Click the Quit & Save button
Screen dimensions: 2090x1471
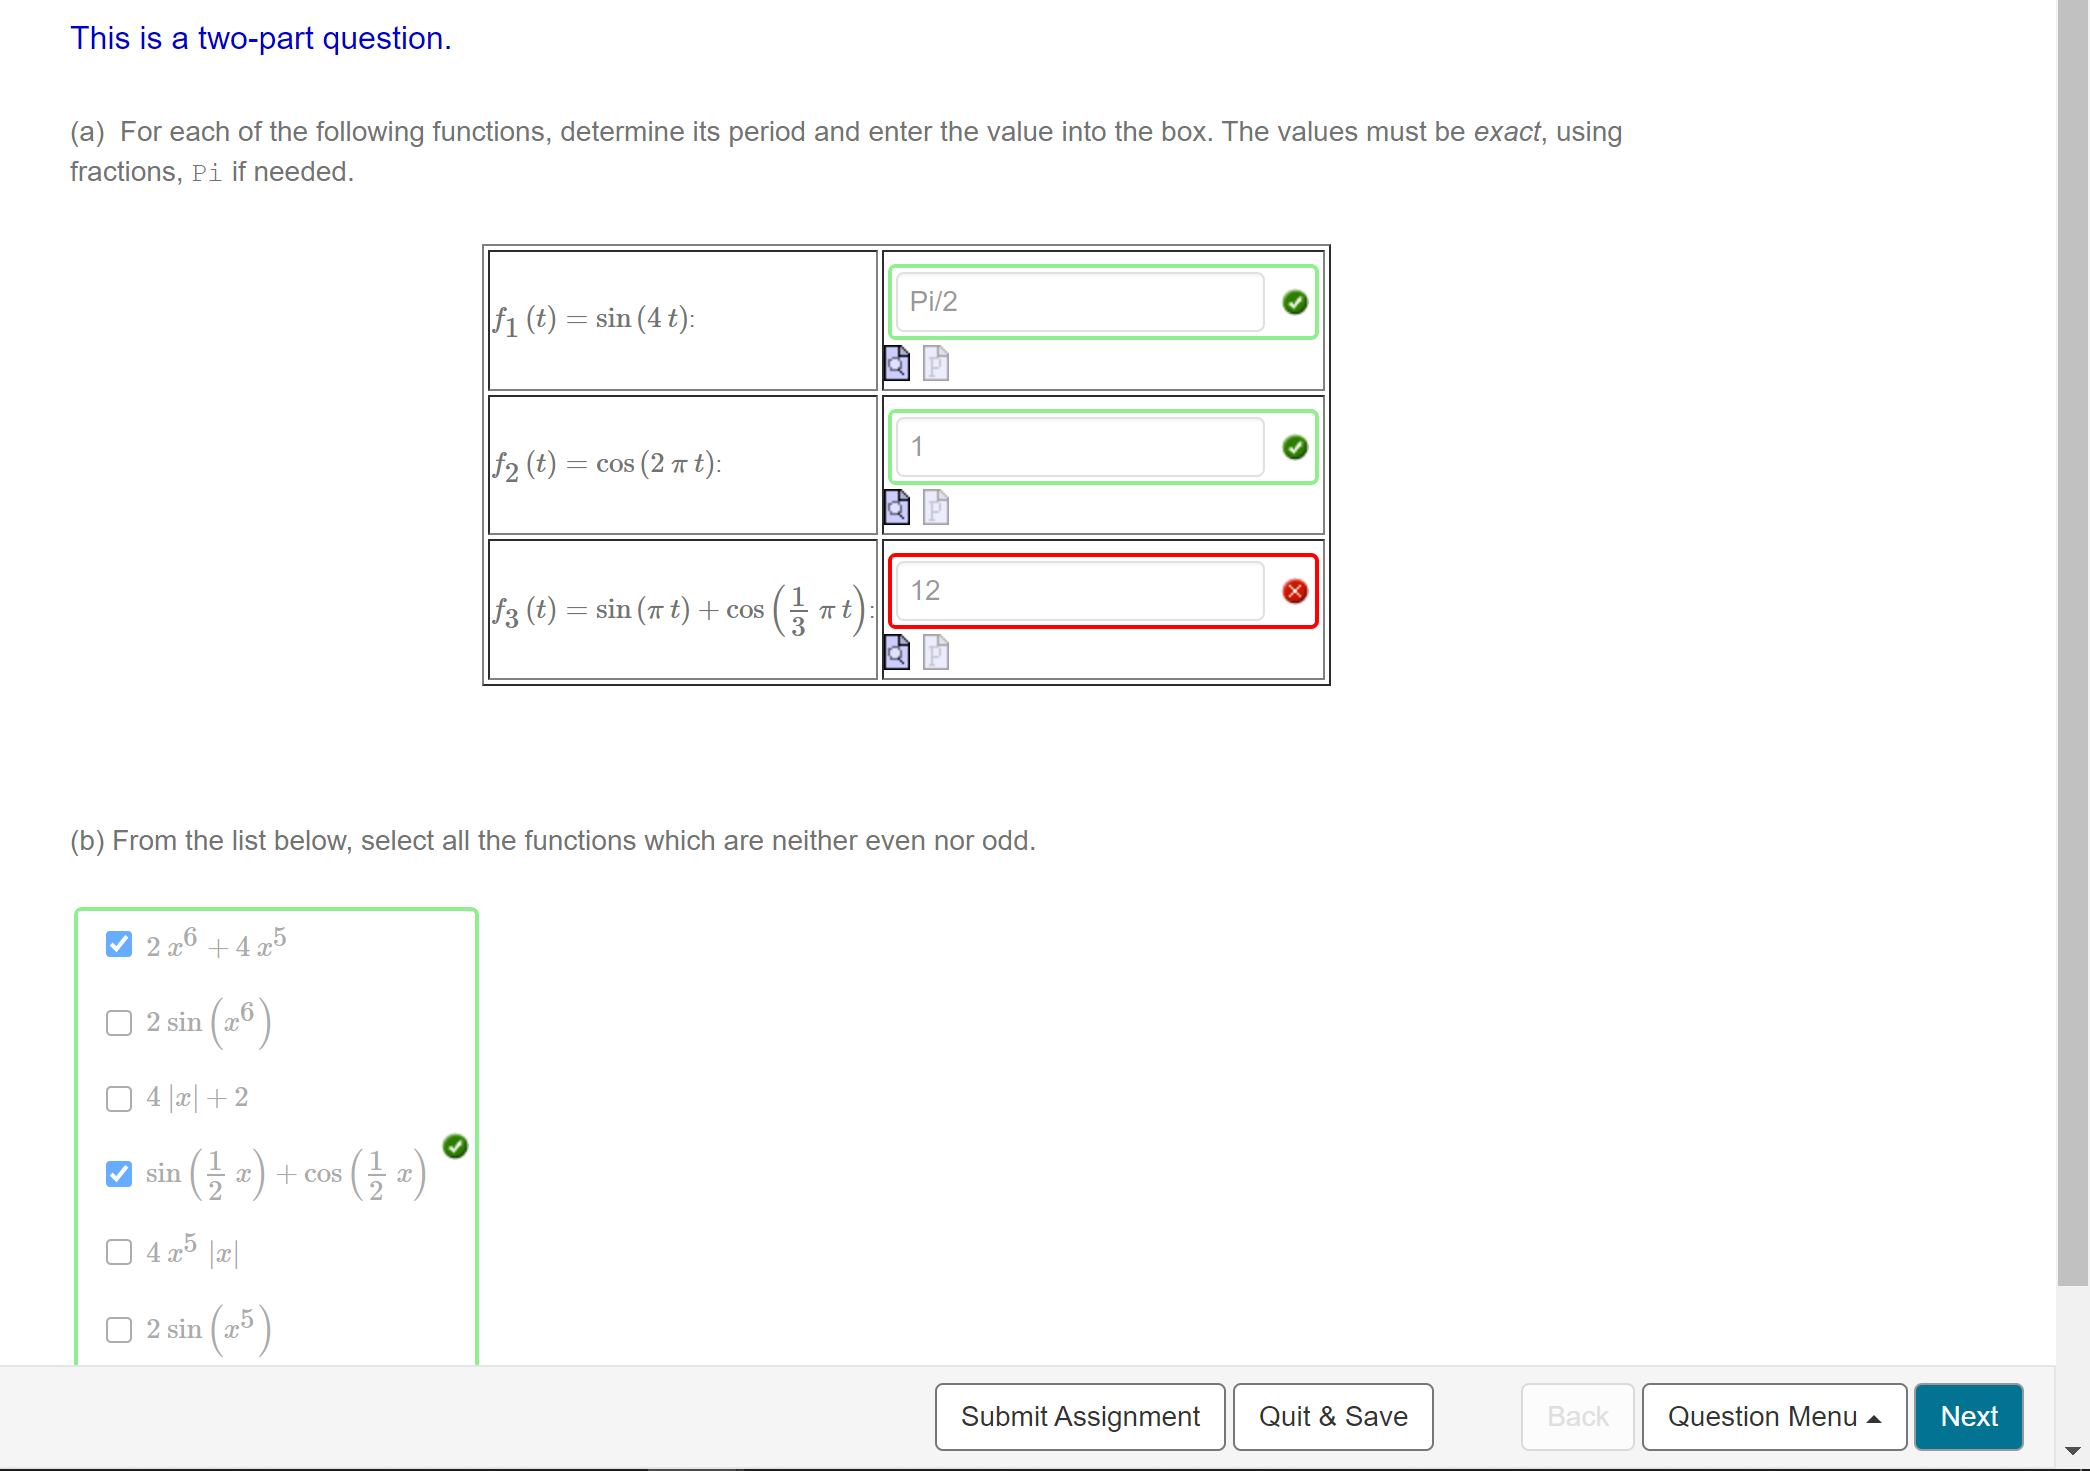(1332, 1416)
